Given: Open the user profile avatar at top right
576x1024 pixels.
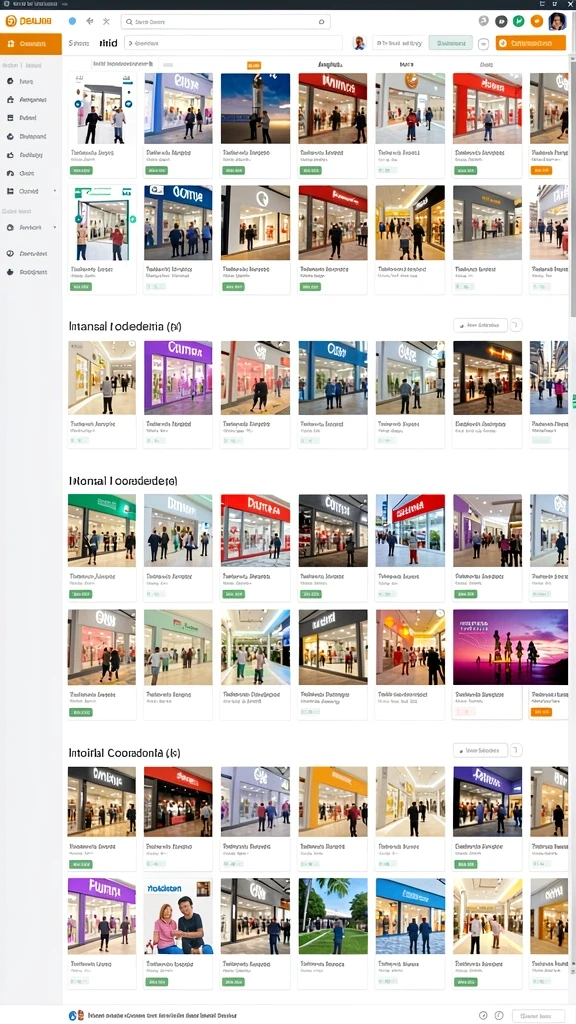Looking at the screenshot, I should (x=557, y=22).
